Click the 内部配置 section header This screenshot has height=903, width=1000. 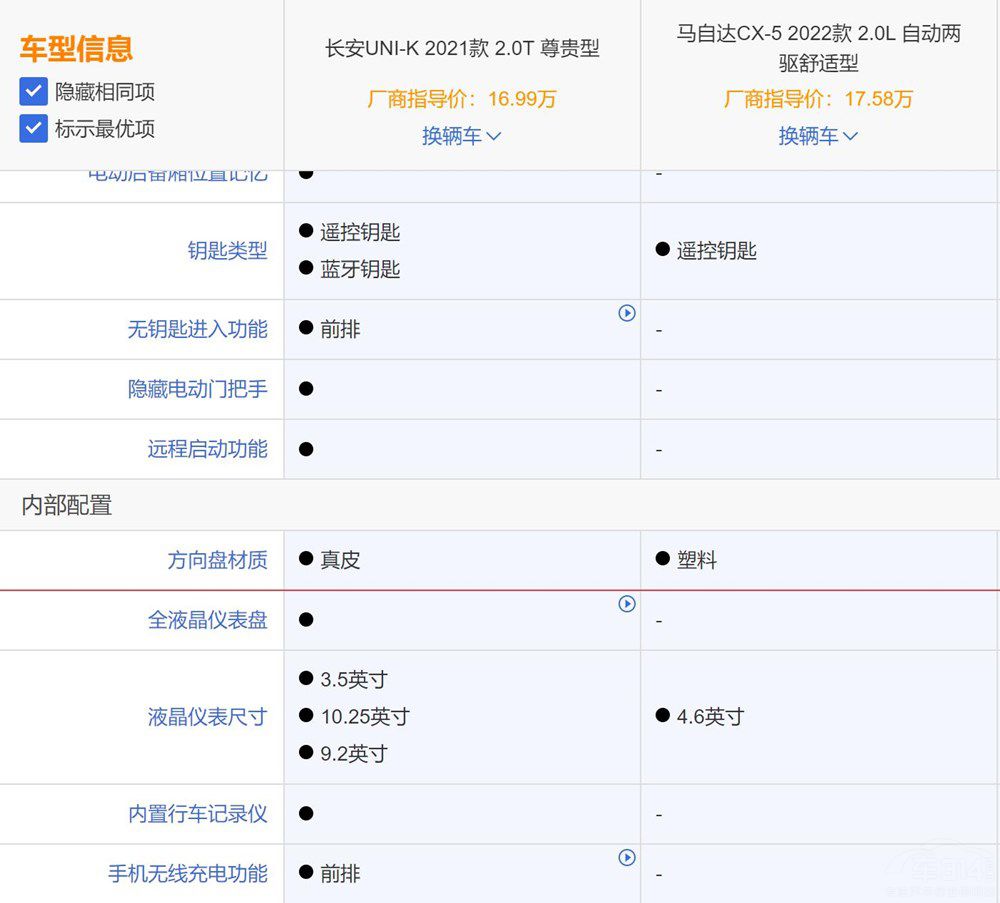click(67, 505)
